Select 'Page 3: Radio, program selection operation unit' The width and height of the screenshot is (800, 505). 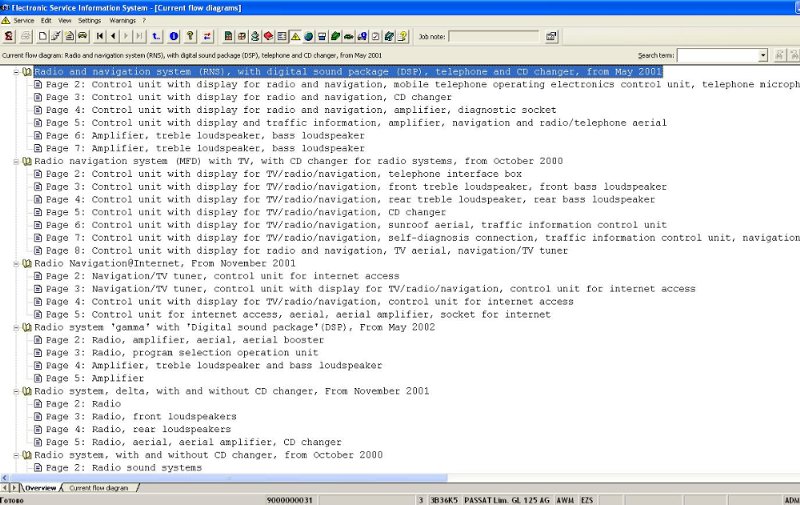pyautogui.click(x=182, y=353)
